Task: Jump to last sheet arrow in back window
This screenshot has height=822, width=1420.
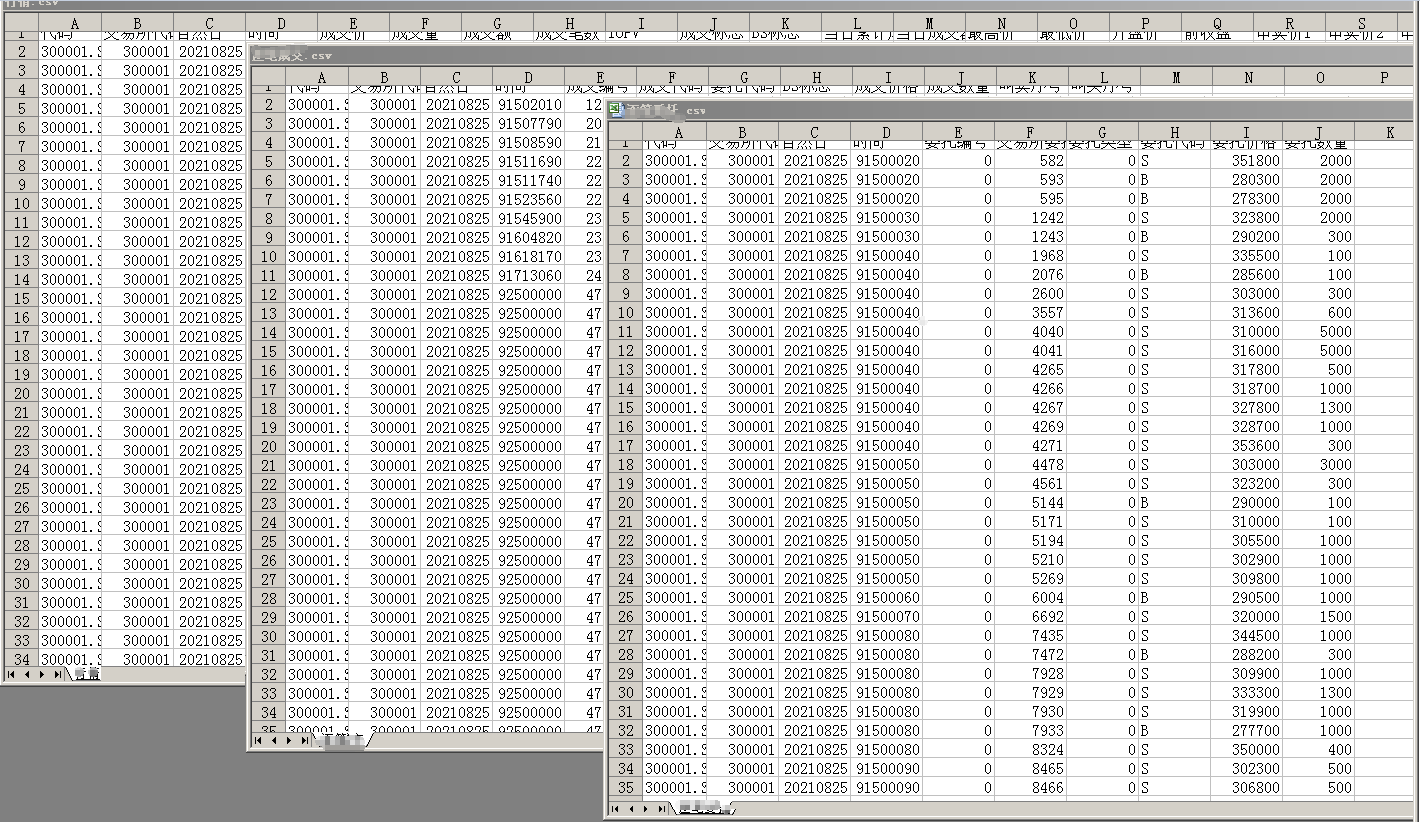Action: pos(58,674)
